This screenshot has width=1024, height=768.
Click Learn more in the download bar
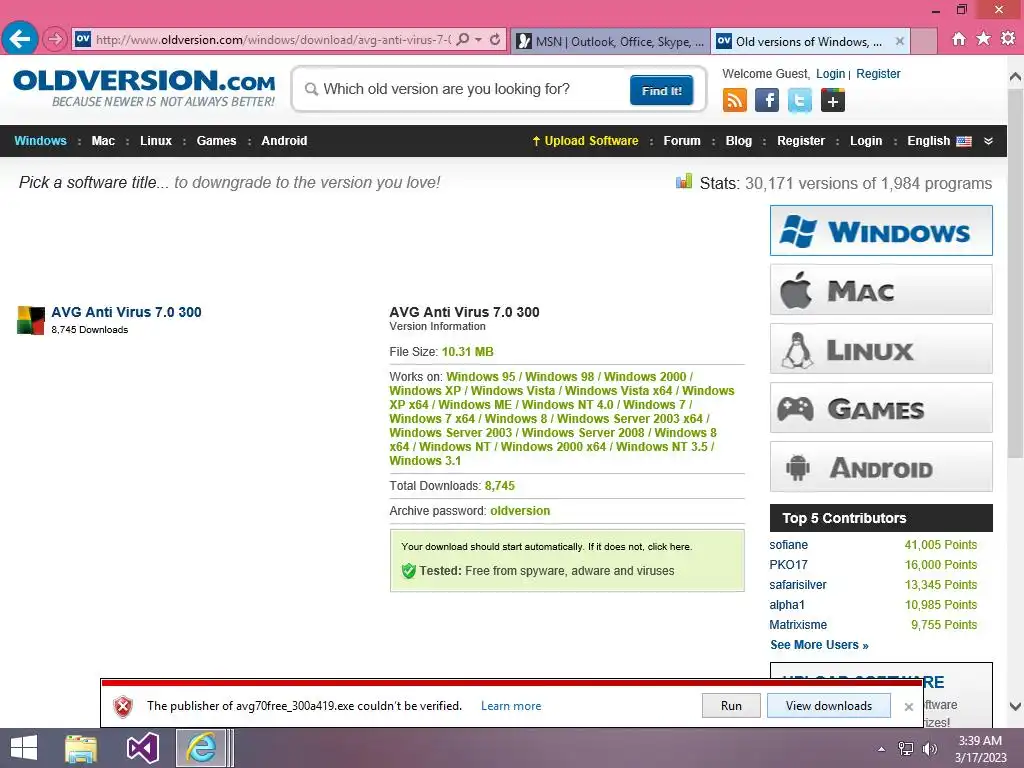click(x=511, y=706)
